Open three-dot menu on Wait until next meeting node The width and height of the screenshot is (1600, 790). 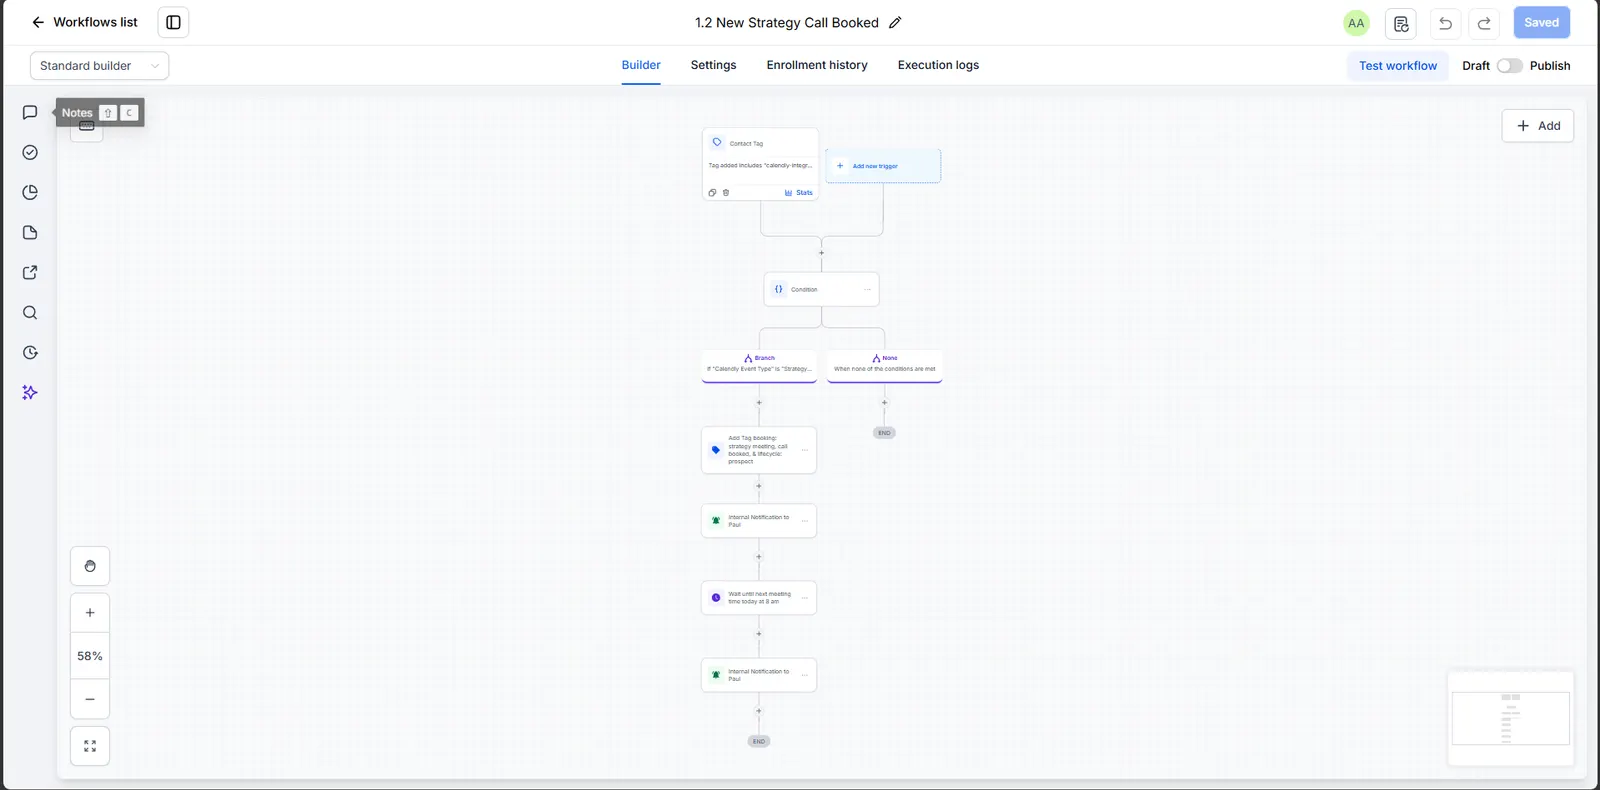[x=804, y=598]
